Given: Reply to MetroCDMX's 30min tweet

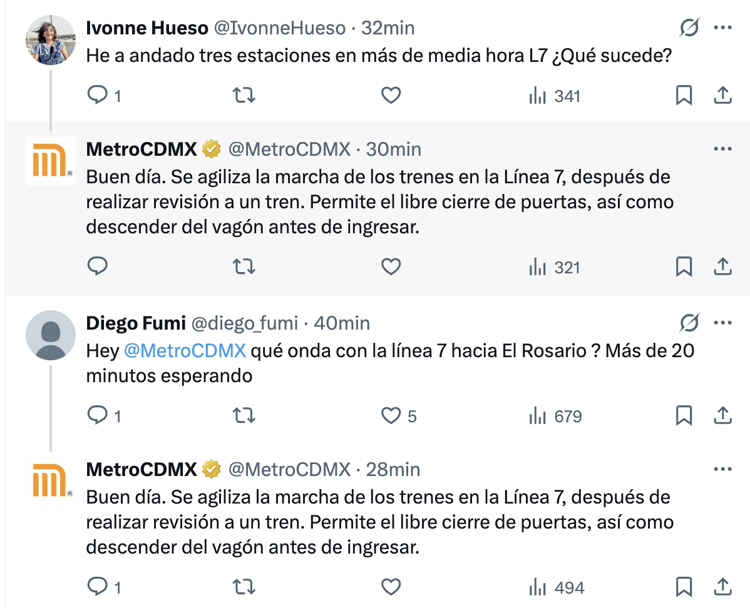Looking at the screenshot, I should point(98,267).
